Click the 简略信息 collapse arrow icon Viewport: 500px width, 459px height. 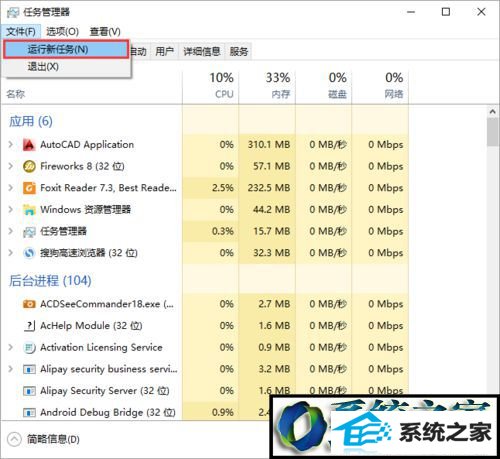pos(14,439)
